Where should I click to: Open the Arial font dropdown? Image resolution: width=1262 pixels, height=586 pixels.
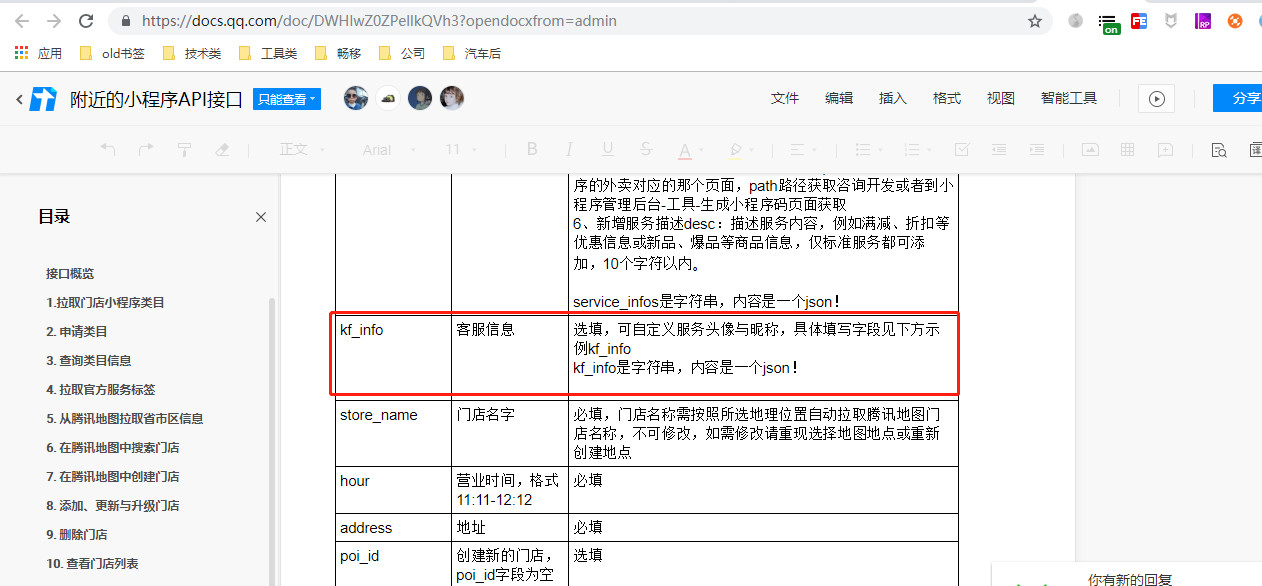390,149
